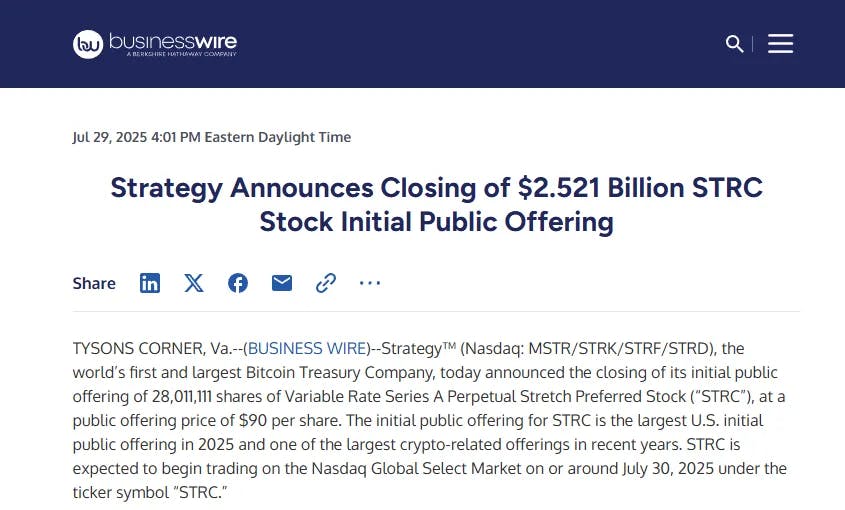Share article on Facebook
This screenshot has height=510, width=845.
238,283
